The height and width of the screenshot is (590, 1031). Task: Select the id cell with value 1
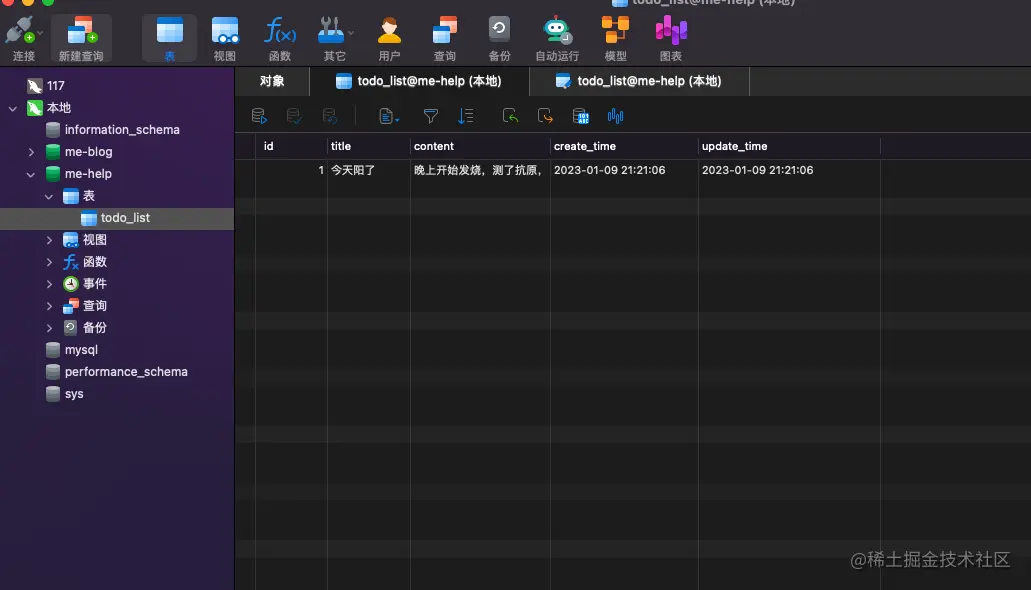[x=291, y=170]
